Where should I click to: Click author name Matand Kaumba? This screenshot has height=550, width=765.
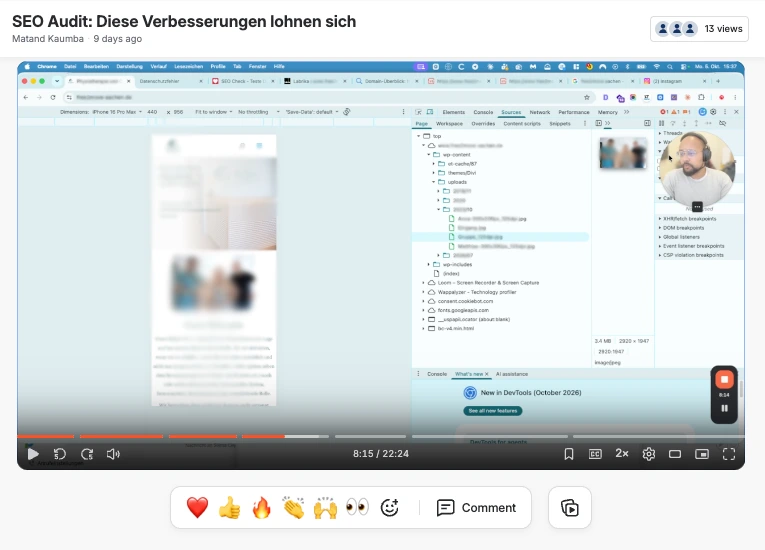48,39
